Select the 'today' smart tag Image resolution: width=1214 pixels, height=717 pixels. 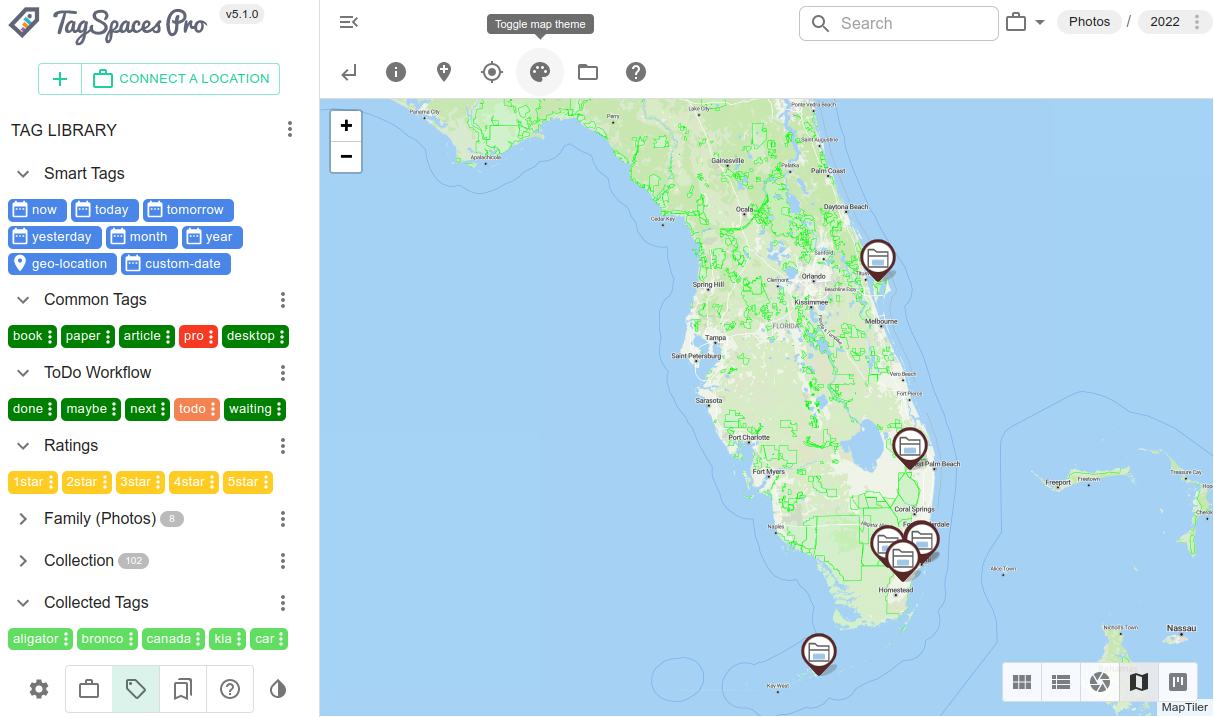point(104,210)
